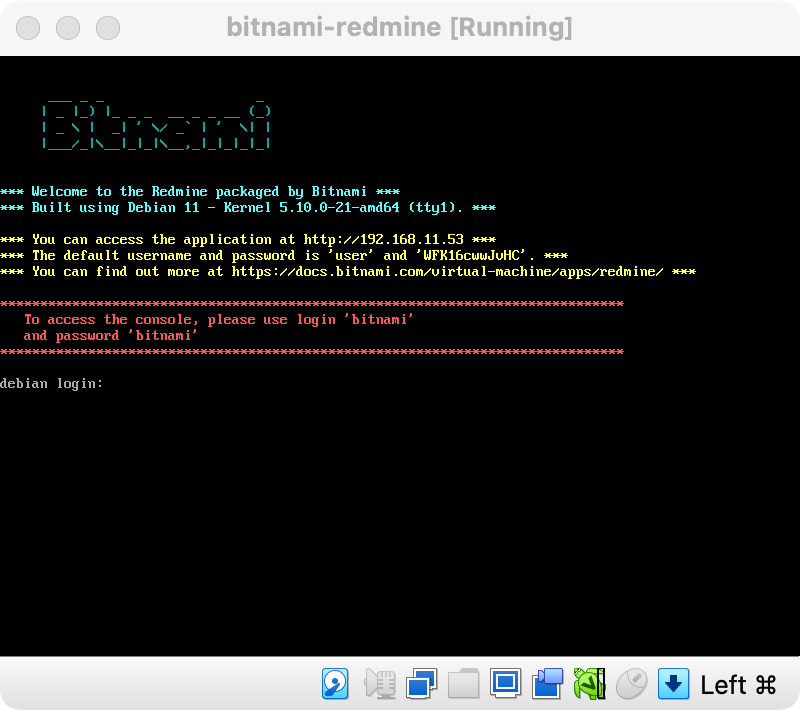Click the password 'WFK16cwwJvHC' text
This screenshot has height=710, width=800.
[x=471, y=256]
